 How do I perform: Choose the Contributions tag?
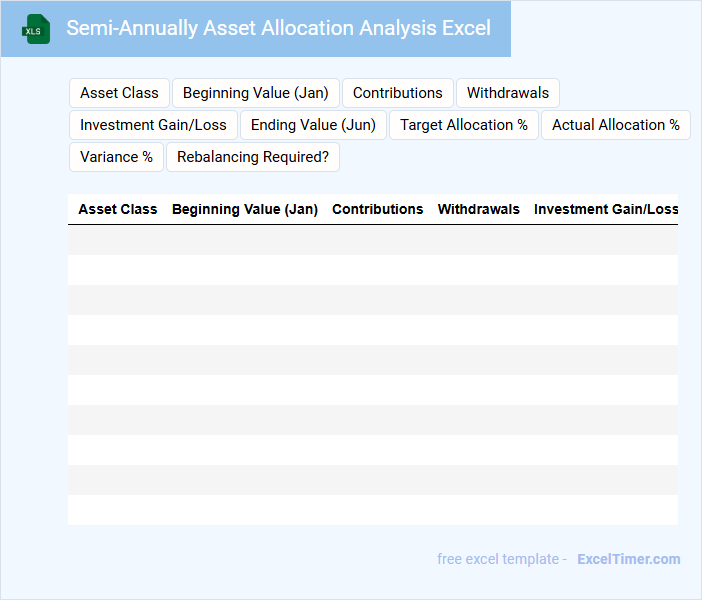(x=398, y=93)
